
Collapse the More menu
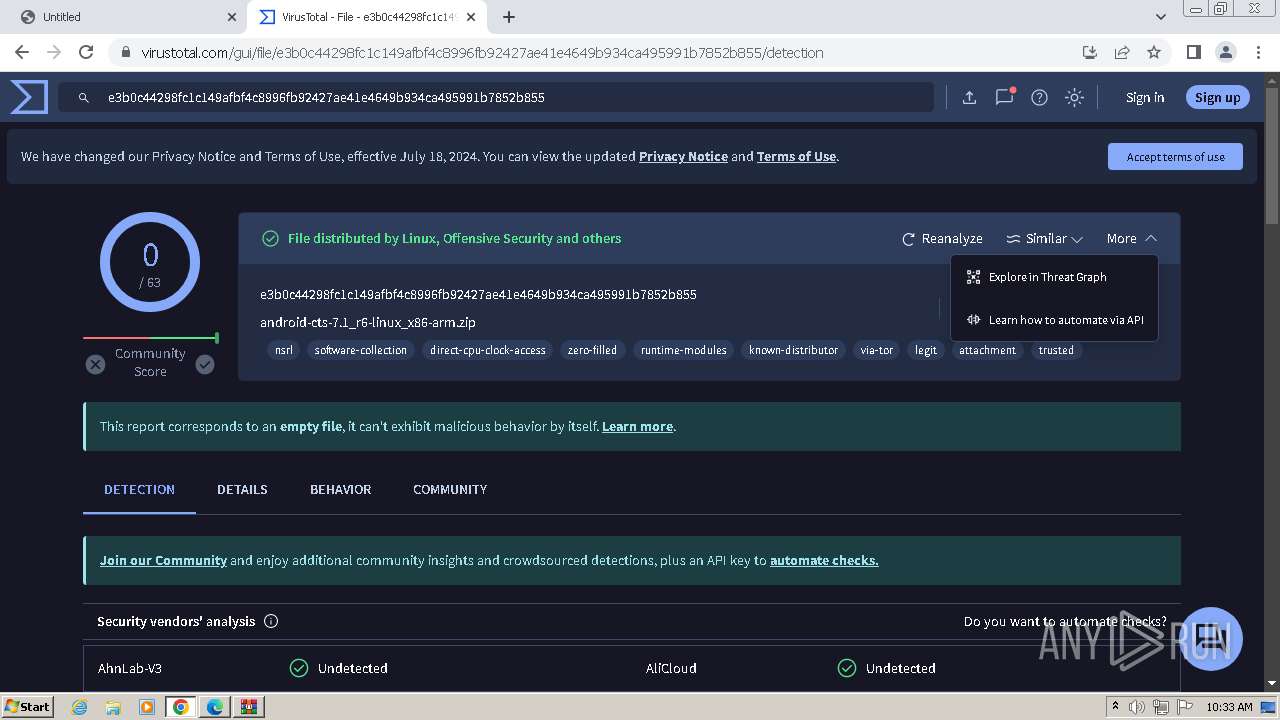click(x=1131, y=238)
